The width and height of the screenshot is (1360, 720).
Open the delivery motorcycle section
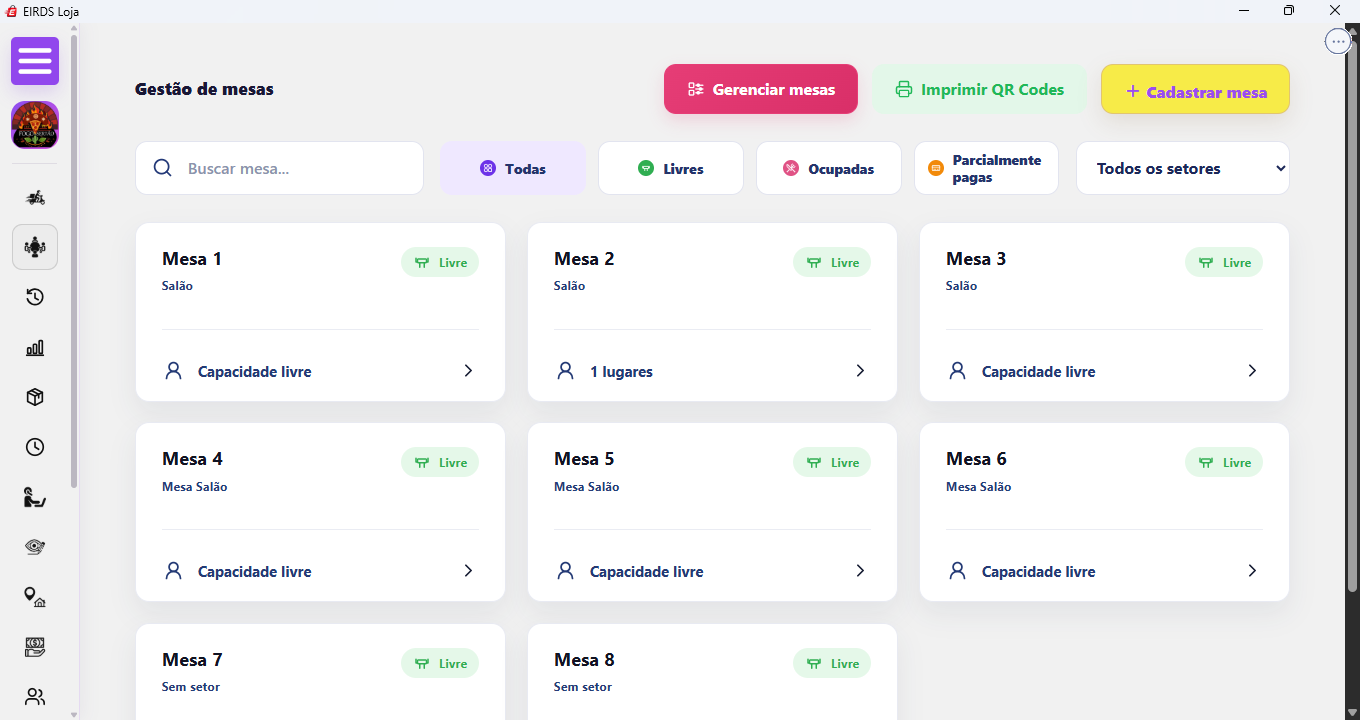(35, 197)
